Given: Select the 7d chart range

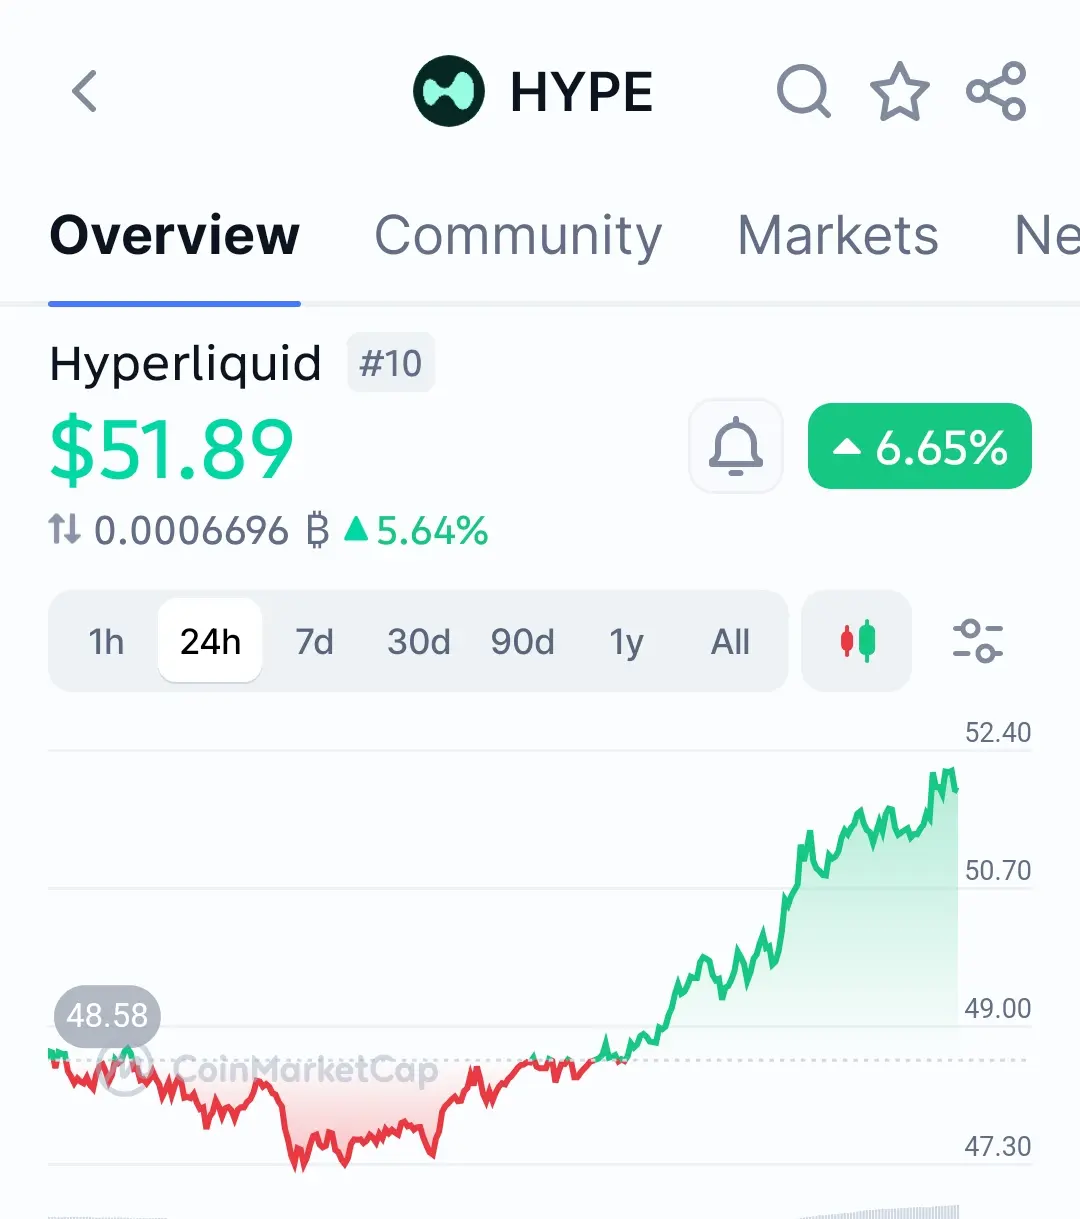Looking at the screenshot, I should [x=314, y=641].
